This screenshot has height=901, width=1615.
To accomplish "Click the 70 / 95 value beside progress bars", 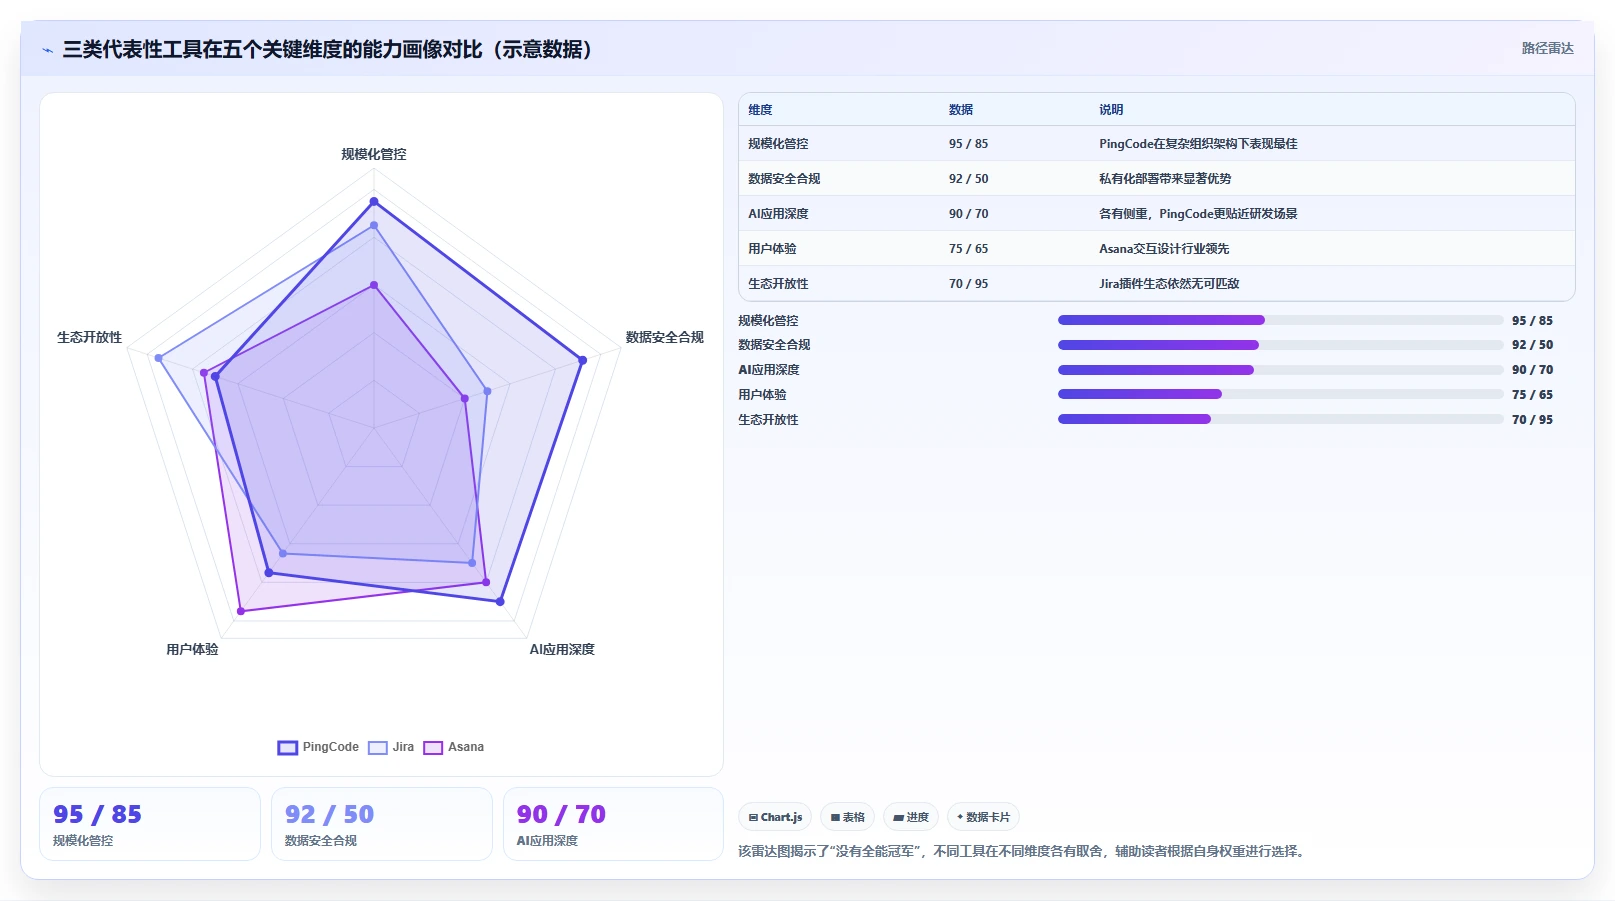I will (1532, 420).
